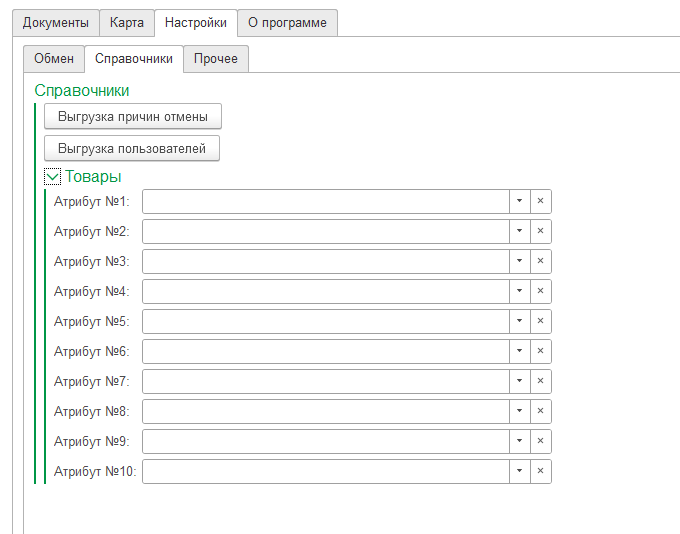Clear the Атрибут №9 field with X
The image size is (680, 534).
click(x=540, y=441)
